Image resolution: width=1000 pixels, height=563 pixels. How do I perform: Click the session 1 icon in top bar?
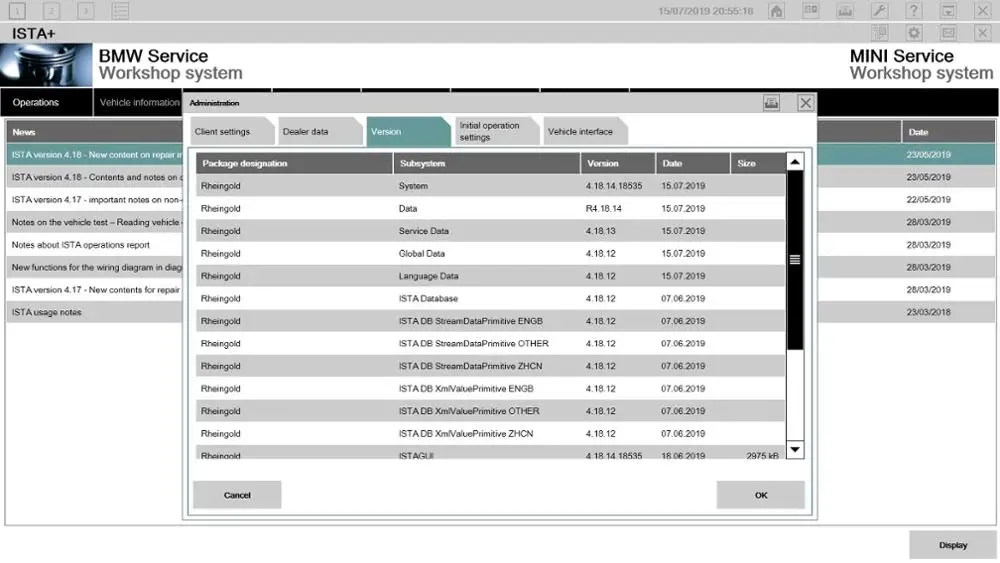coord(17,10)
